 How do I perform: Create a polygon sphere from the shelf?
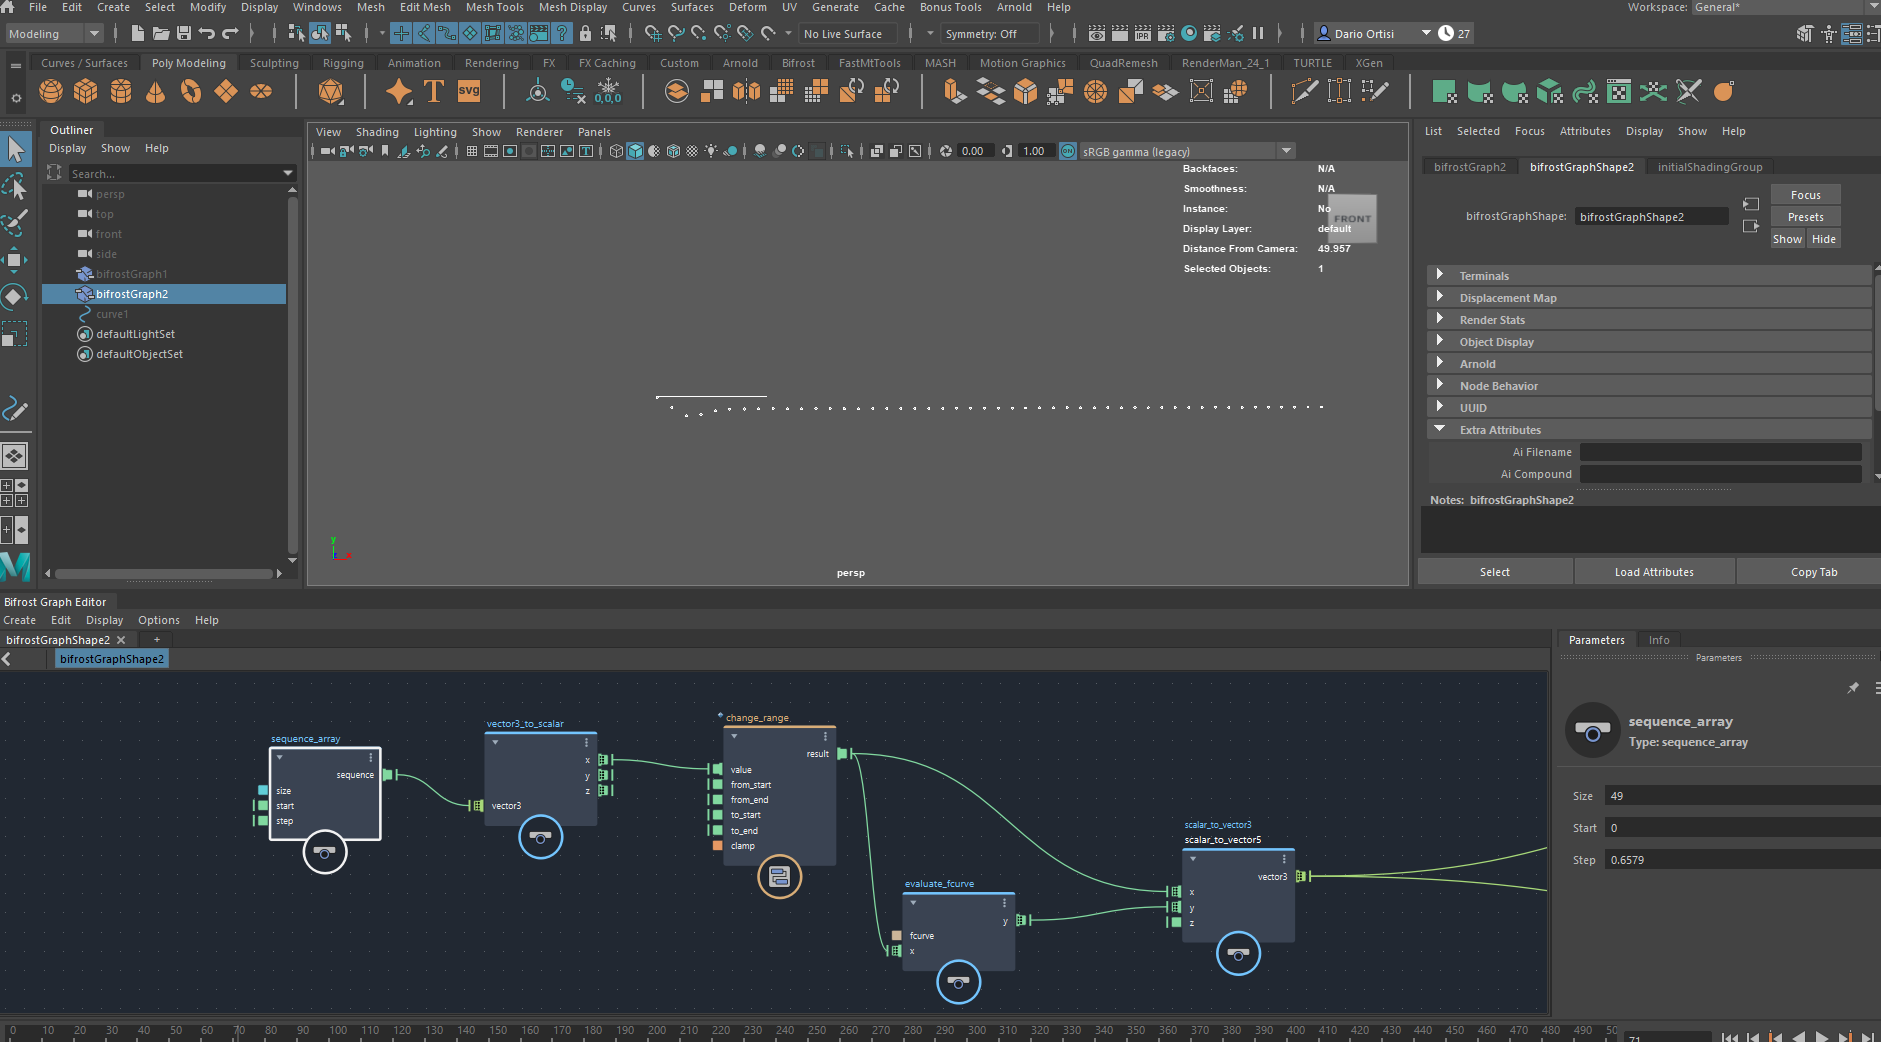pyautogui.click(x=49, y=91)
